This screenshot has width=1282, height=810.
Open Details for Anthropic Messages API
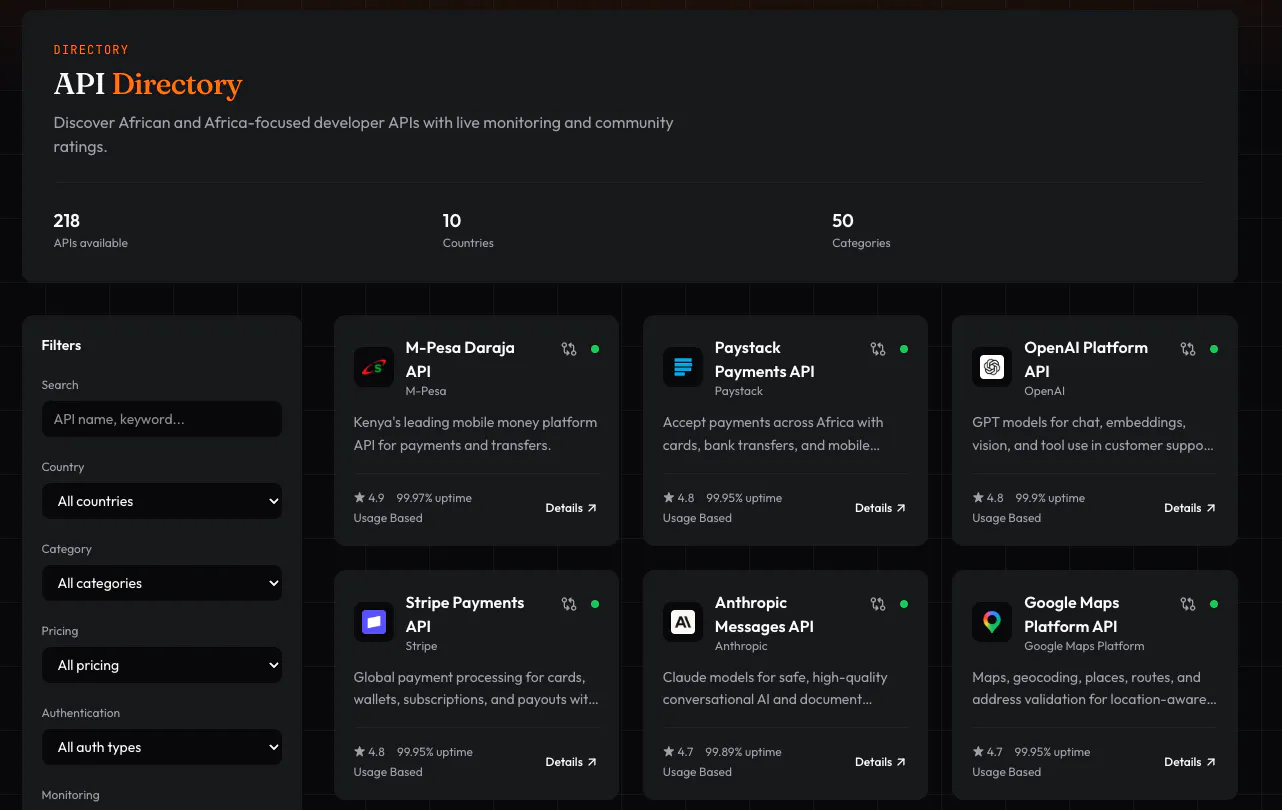tap(880, 762)
